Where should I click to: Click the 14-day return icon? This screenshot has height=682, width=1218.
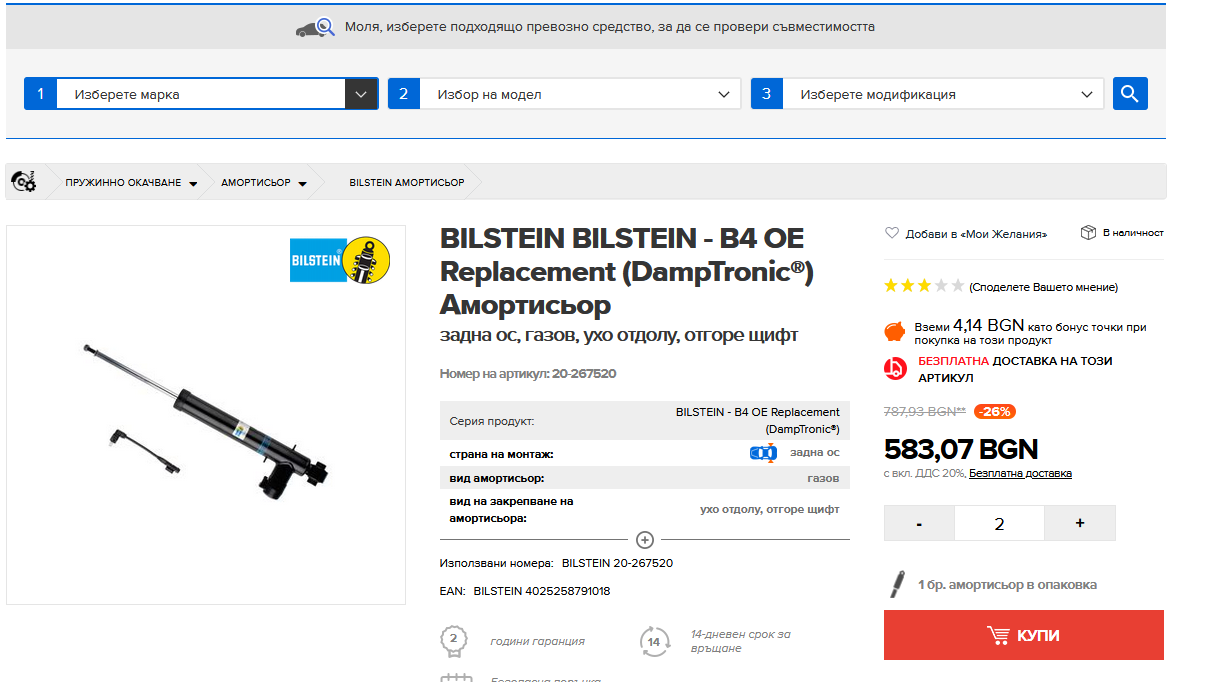(x=654, y=641)
